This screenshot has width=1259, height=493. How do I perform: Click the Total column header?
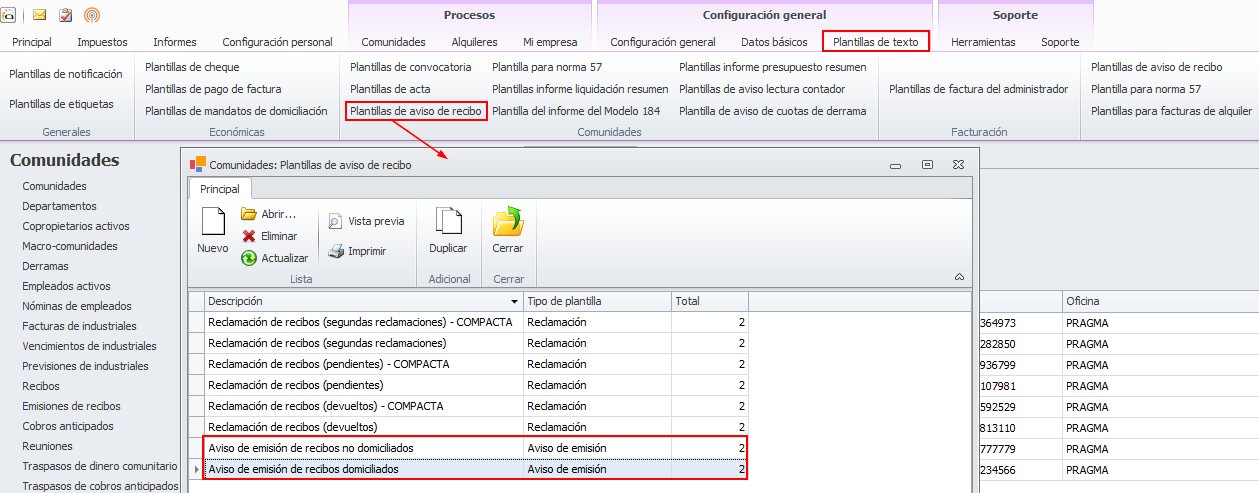pyautogui.click(x=710, y=301)
